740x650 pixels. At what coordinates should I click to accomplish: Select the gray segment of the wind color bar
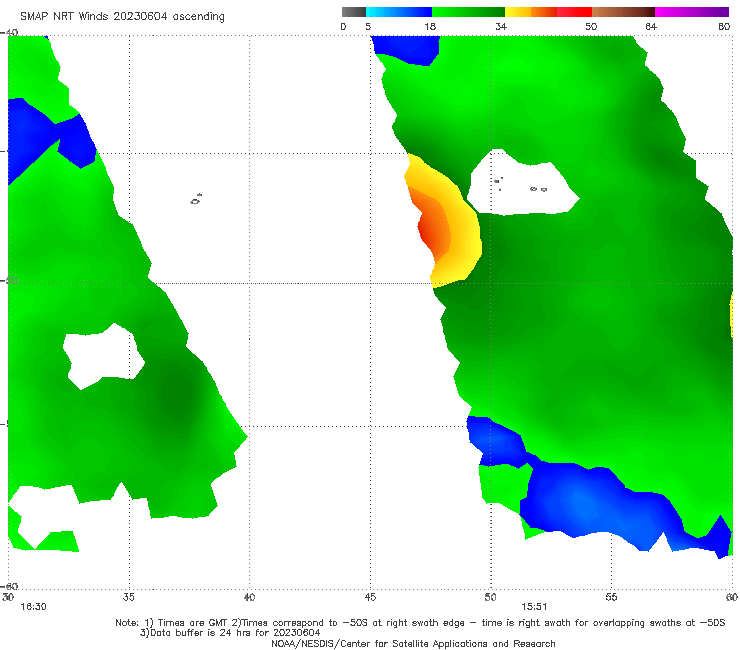coord(354,12)
